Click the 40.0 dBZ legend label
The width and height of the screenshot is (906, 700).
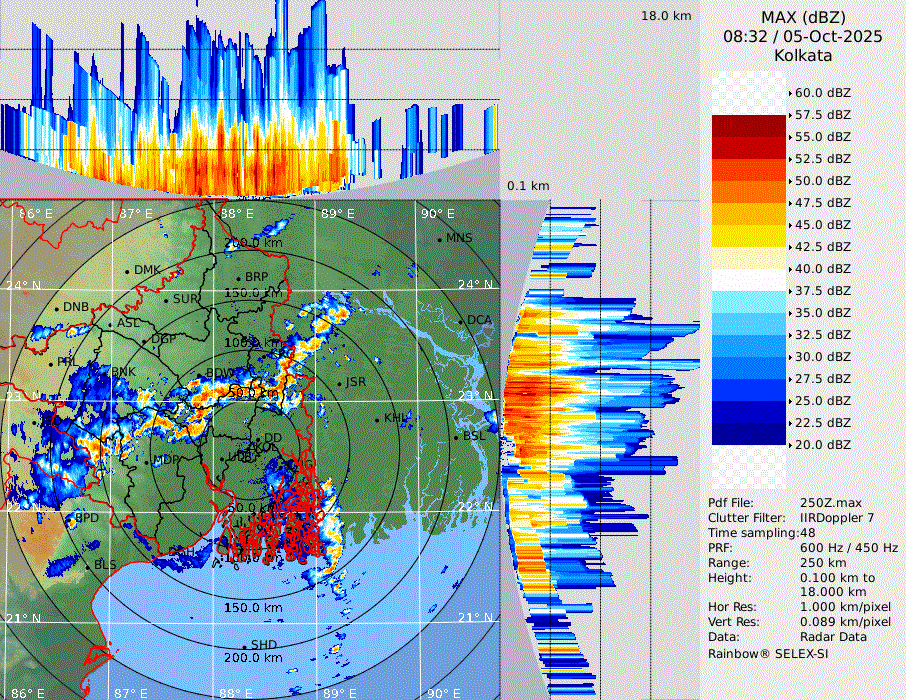point(822,268)
